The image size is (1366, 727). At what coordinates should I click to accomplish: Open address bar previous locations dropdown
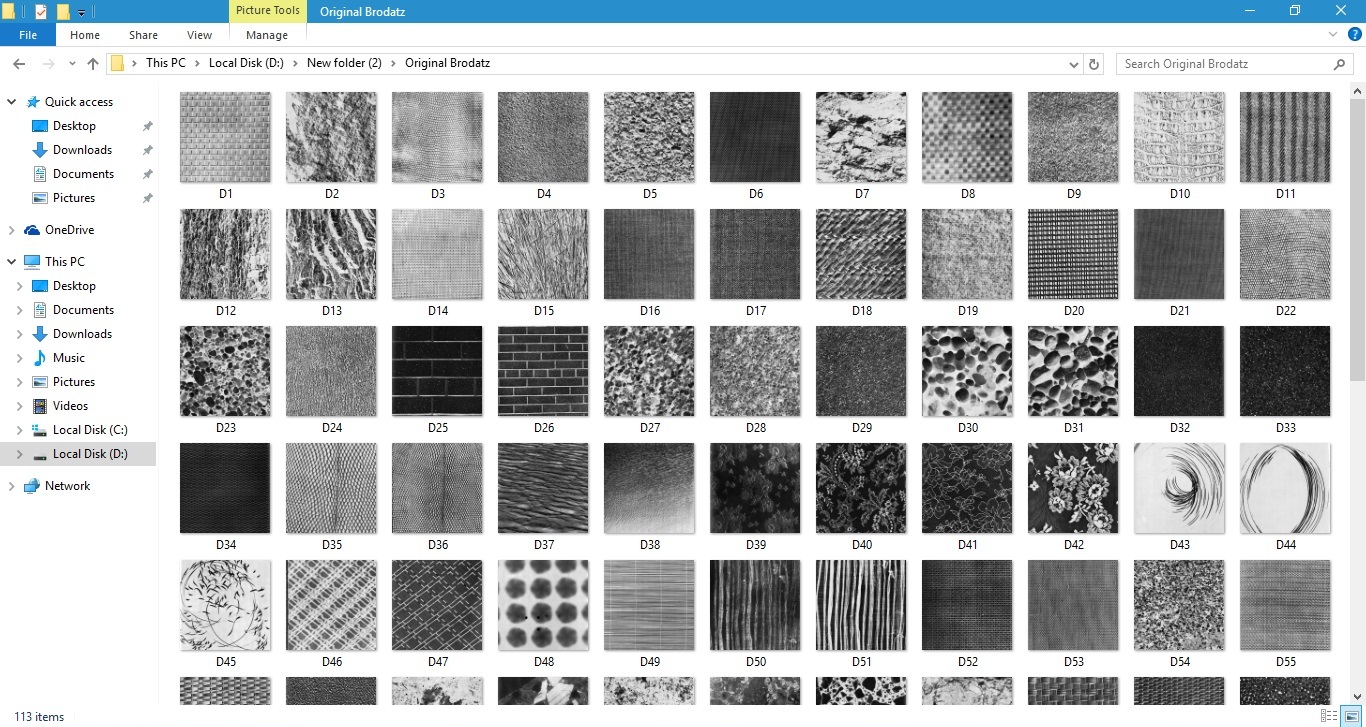click(1074, 63)
